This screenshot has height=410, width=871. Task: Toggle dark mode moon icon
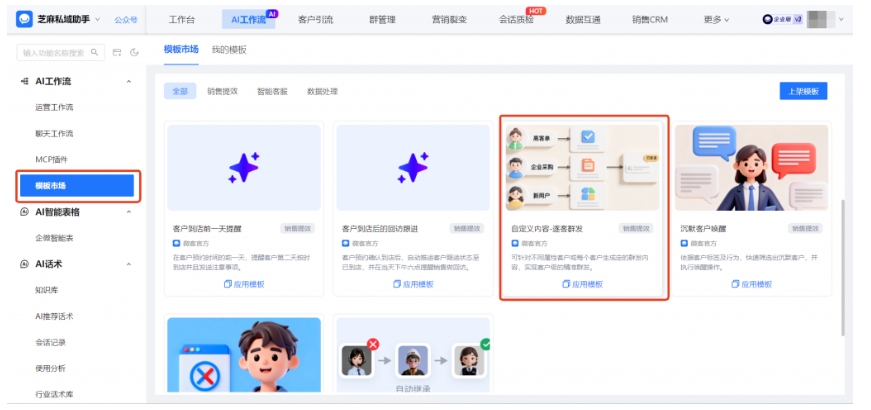click(x=134, y=53)
